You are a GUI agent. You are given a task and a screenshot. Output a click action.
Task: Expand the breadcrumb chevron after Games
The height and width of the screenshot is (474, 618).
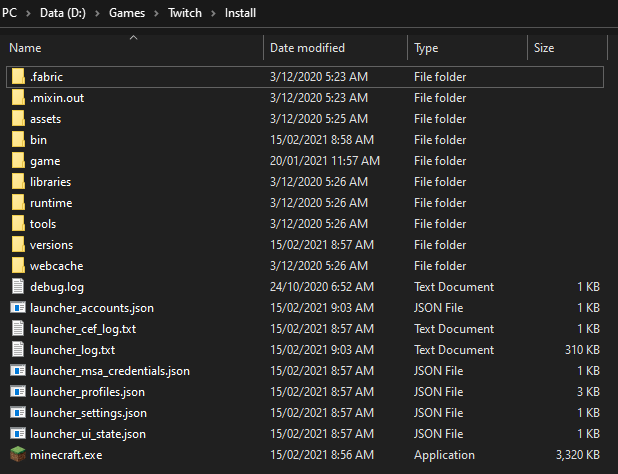click(156, 14)
